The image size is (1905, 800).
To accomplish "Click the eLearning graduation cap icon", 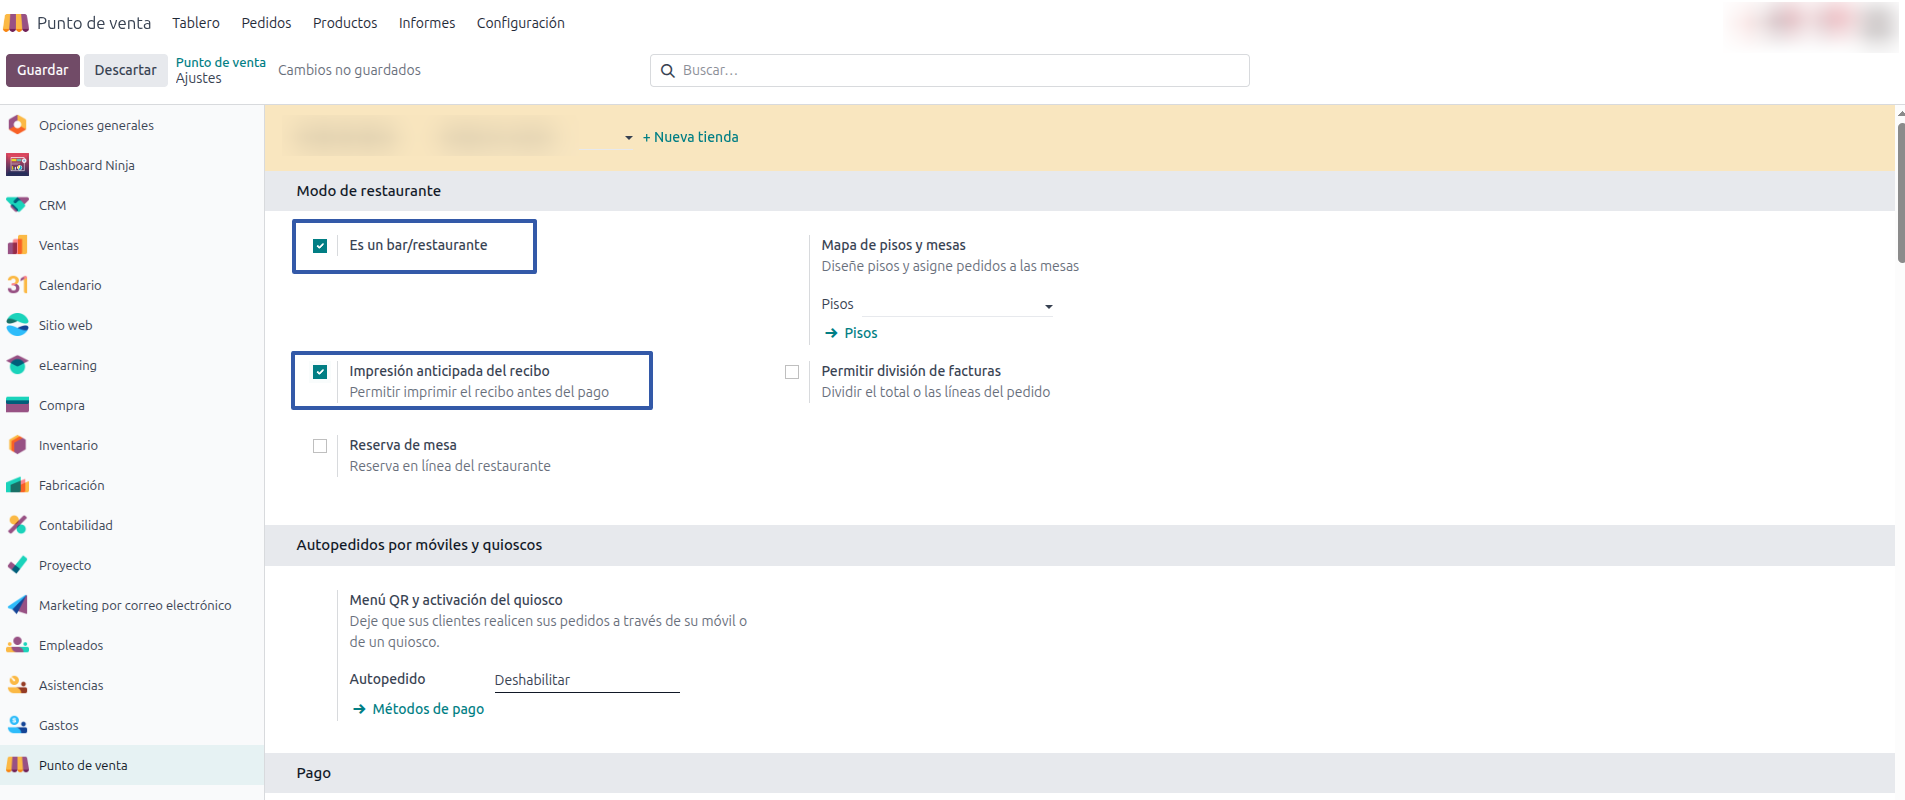I will click(17, 365).
